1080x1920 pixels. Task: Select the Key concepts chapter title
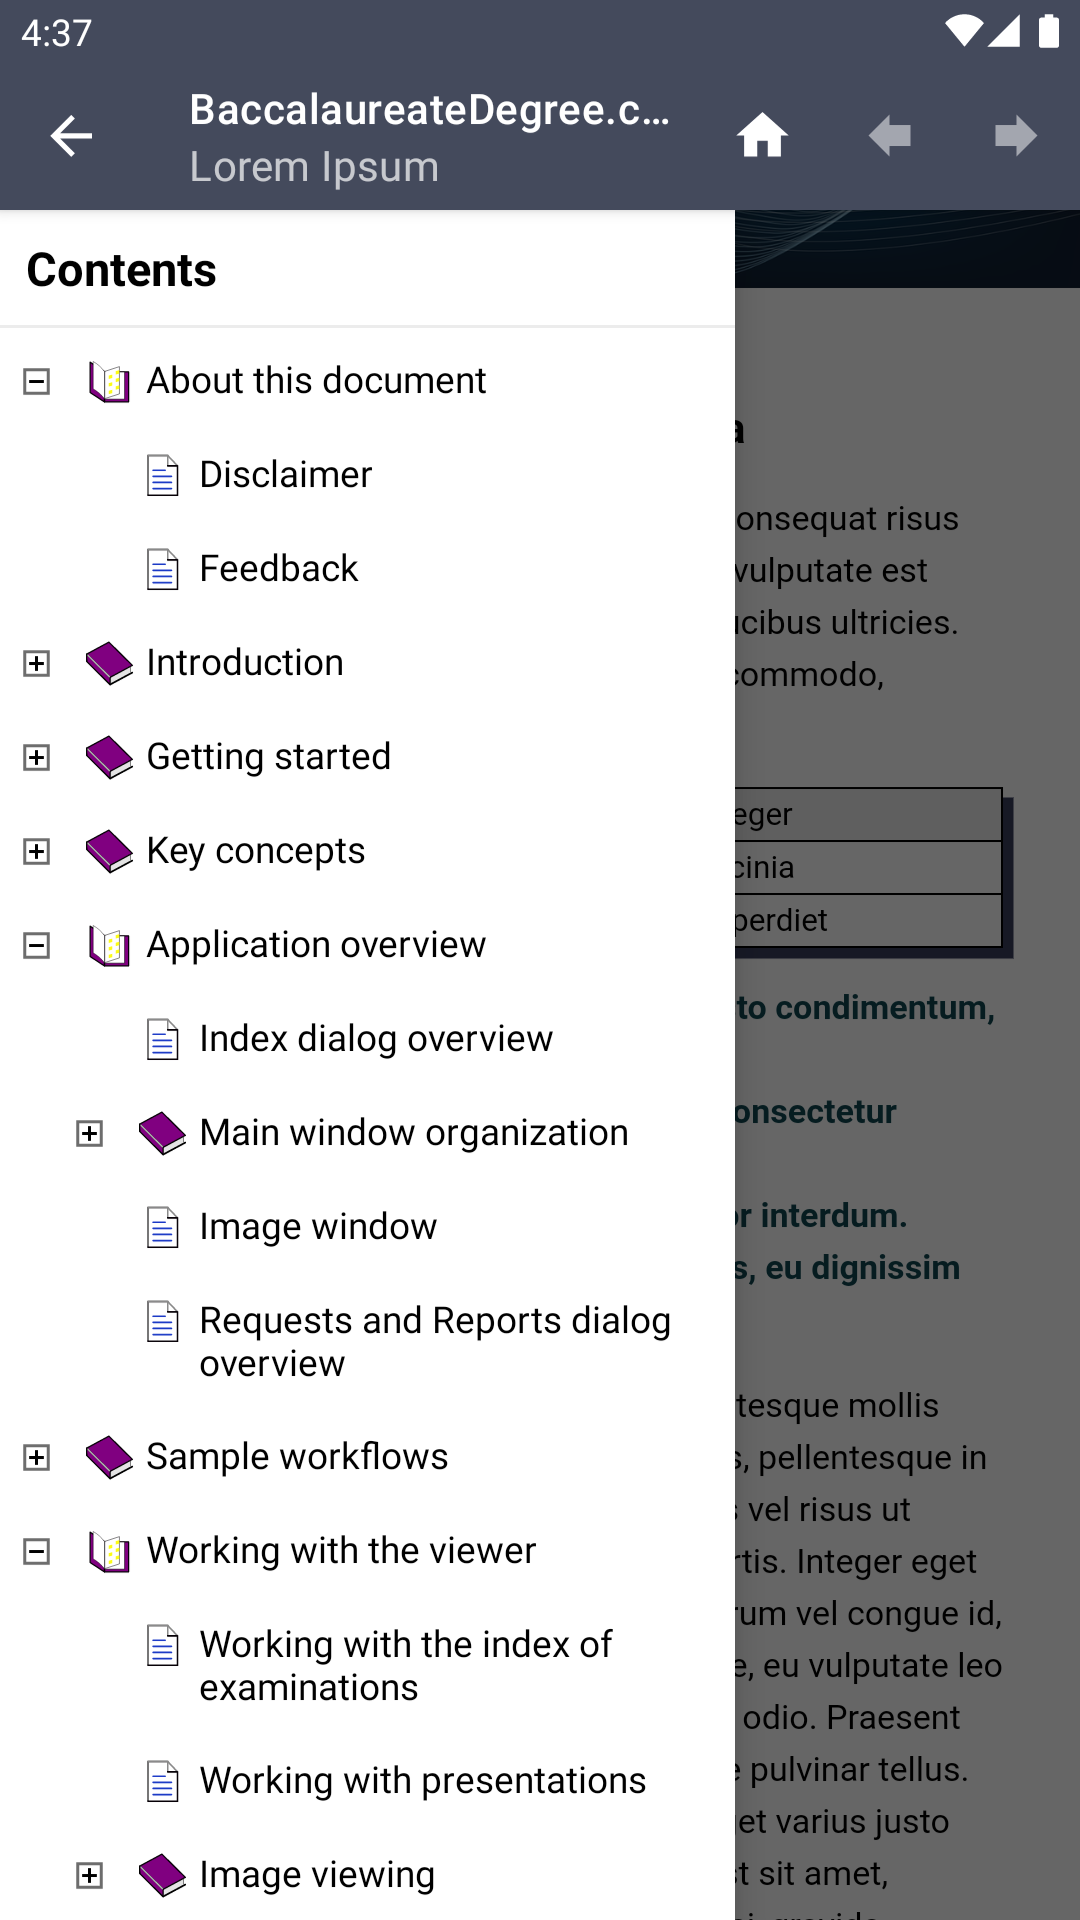coord(254,850)
